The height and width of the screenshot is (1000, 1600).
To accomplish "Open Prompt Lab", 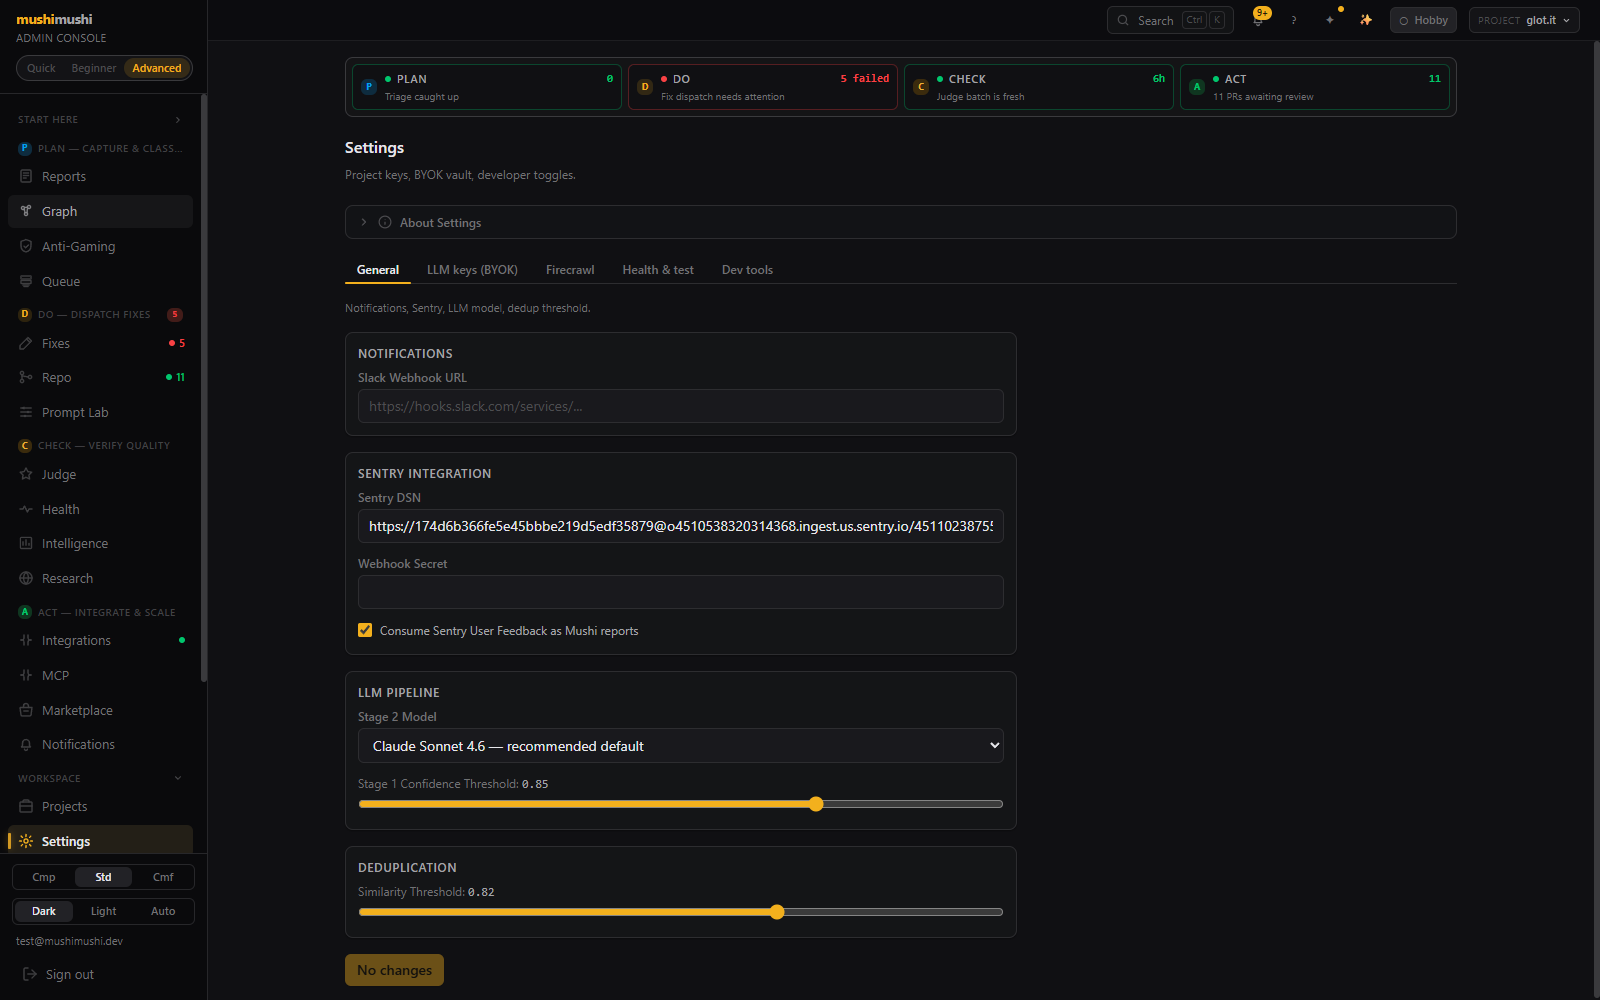I will [100, 412].
